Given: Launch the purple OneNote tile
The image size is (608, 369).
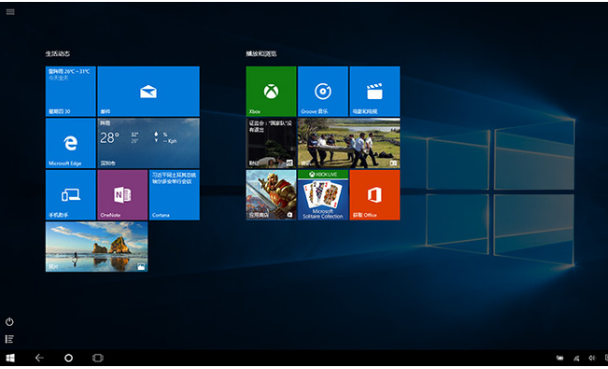Looking at the screenshot, I should pyautogui.click(x=123, y=195).
